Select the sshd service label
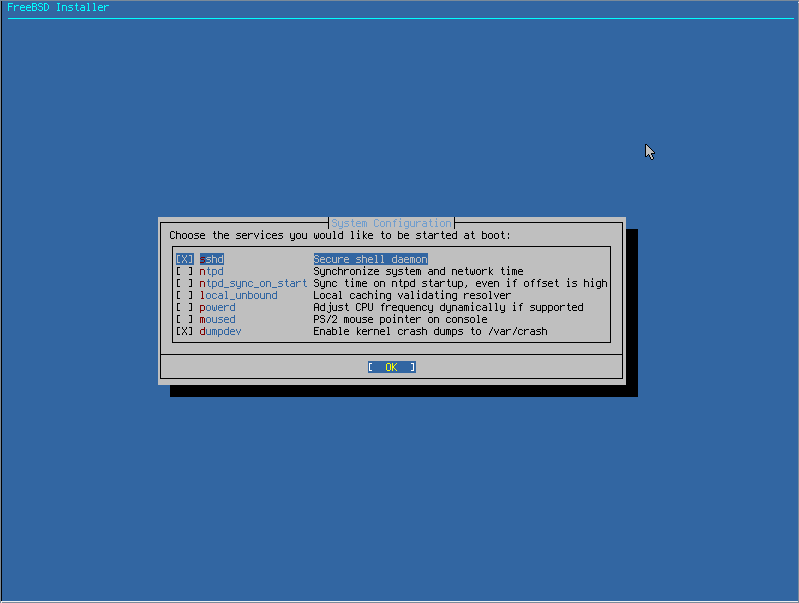The height and width of the screenshot is (603, 799). point(211,259)
